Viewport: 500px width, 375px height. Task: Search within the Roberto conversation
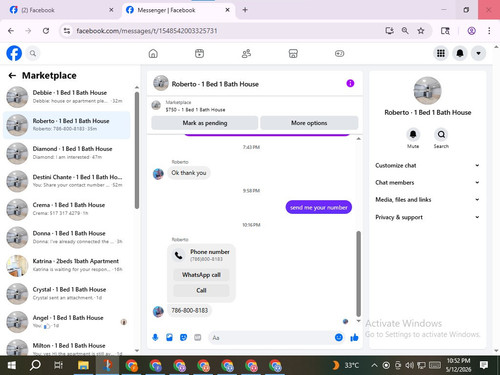coord(441,135)
